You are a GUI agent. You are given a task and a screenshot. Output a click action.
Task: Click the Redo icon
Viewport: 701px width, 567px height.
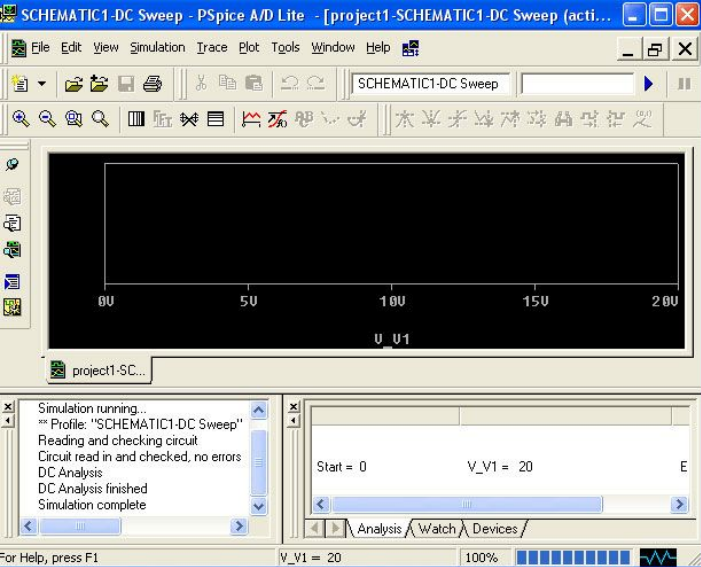click(x=316, y=83)
